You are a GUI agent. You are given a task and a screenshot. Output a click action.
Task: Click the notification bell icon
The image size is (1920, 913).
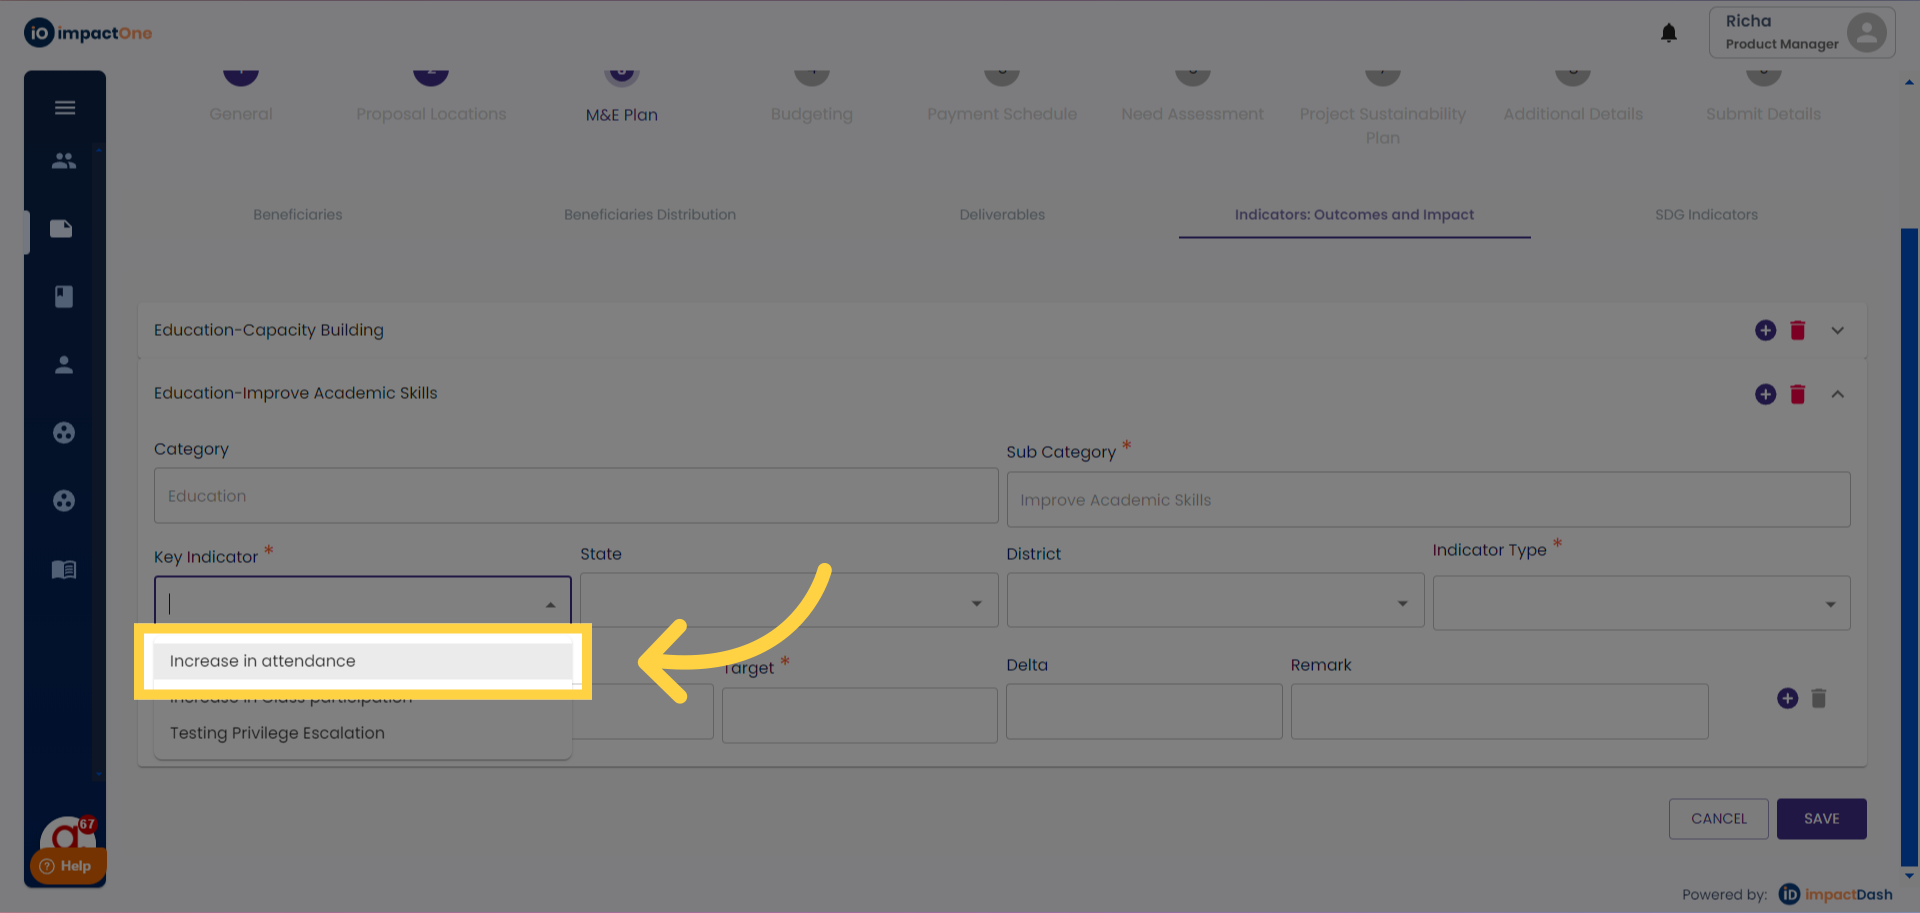(1668, 33)
